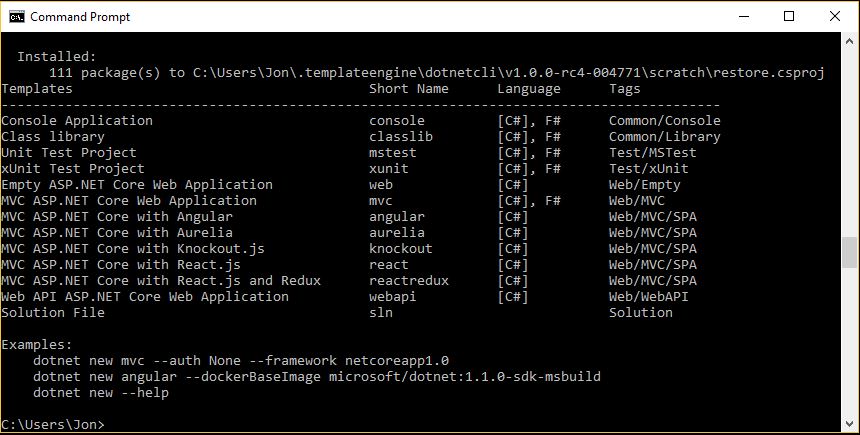Viewport: 860px width, 435px height.
Task: Click the 'Web/WebAPI' tag text
Action: [648, 297]
